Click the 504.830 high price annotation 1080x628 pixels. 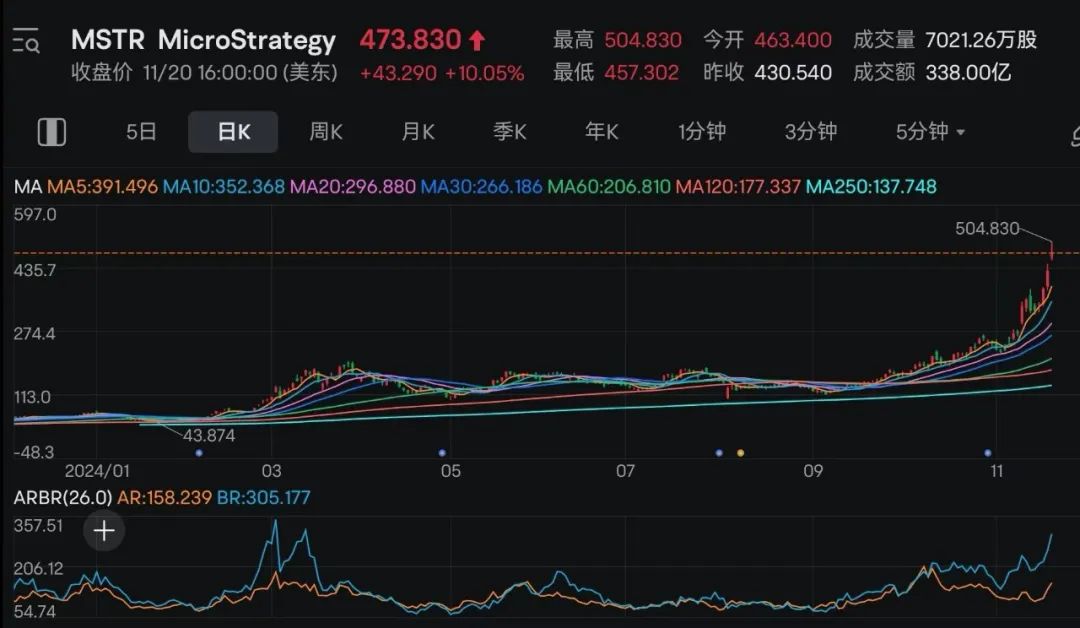[986, 229]
